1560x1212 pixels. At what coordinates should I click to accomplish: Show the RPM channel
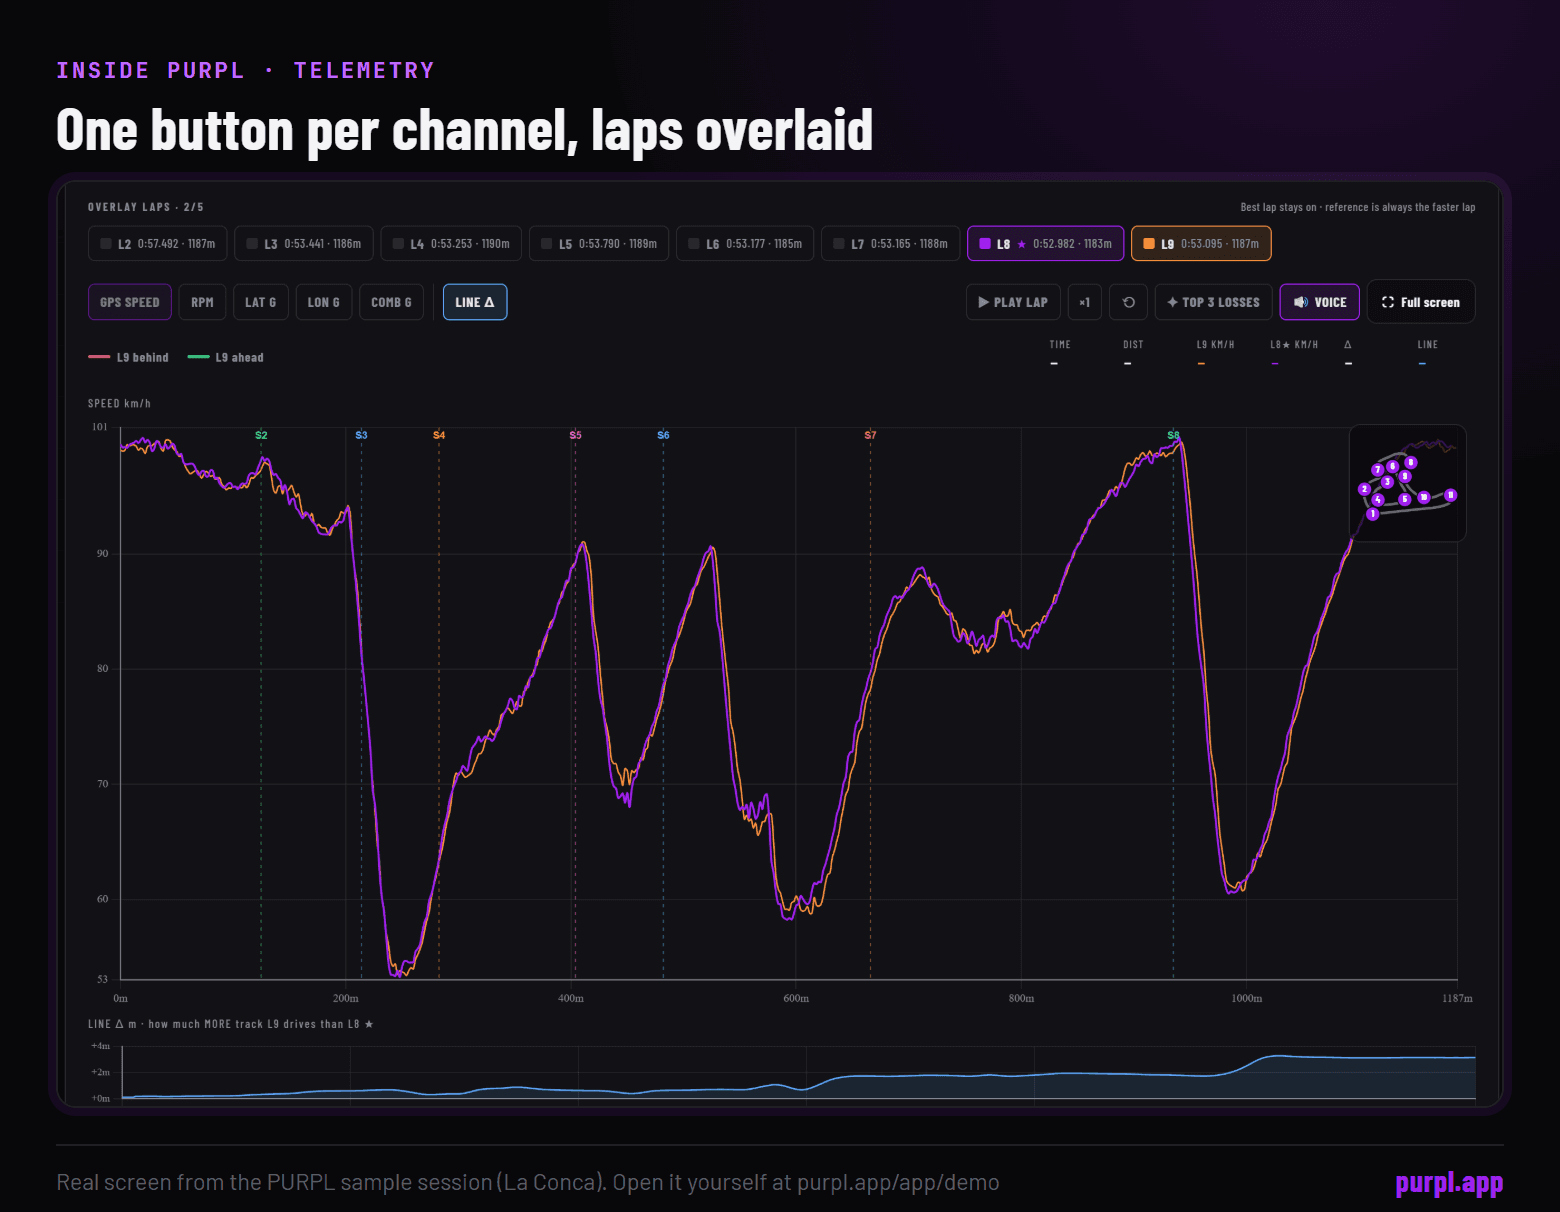202,302
